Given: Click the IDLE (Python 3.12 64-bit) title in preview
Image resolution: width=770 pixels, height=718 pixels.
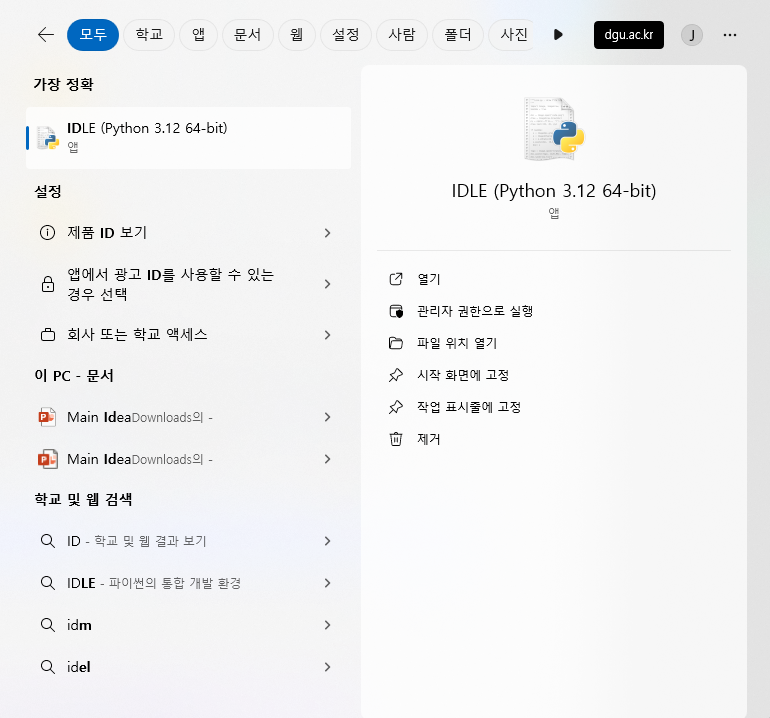Looking at the screenshot, I should [x=554, y=191].
